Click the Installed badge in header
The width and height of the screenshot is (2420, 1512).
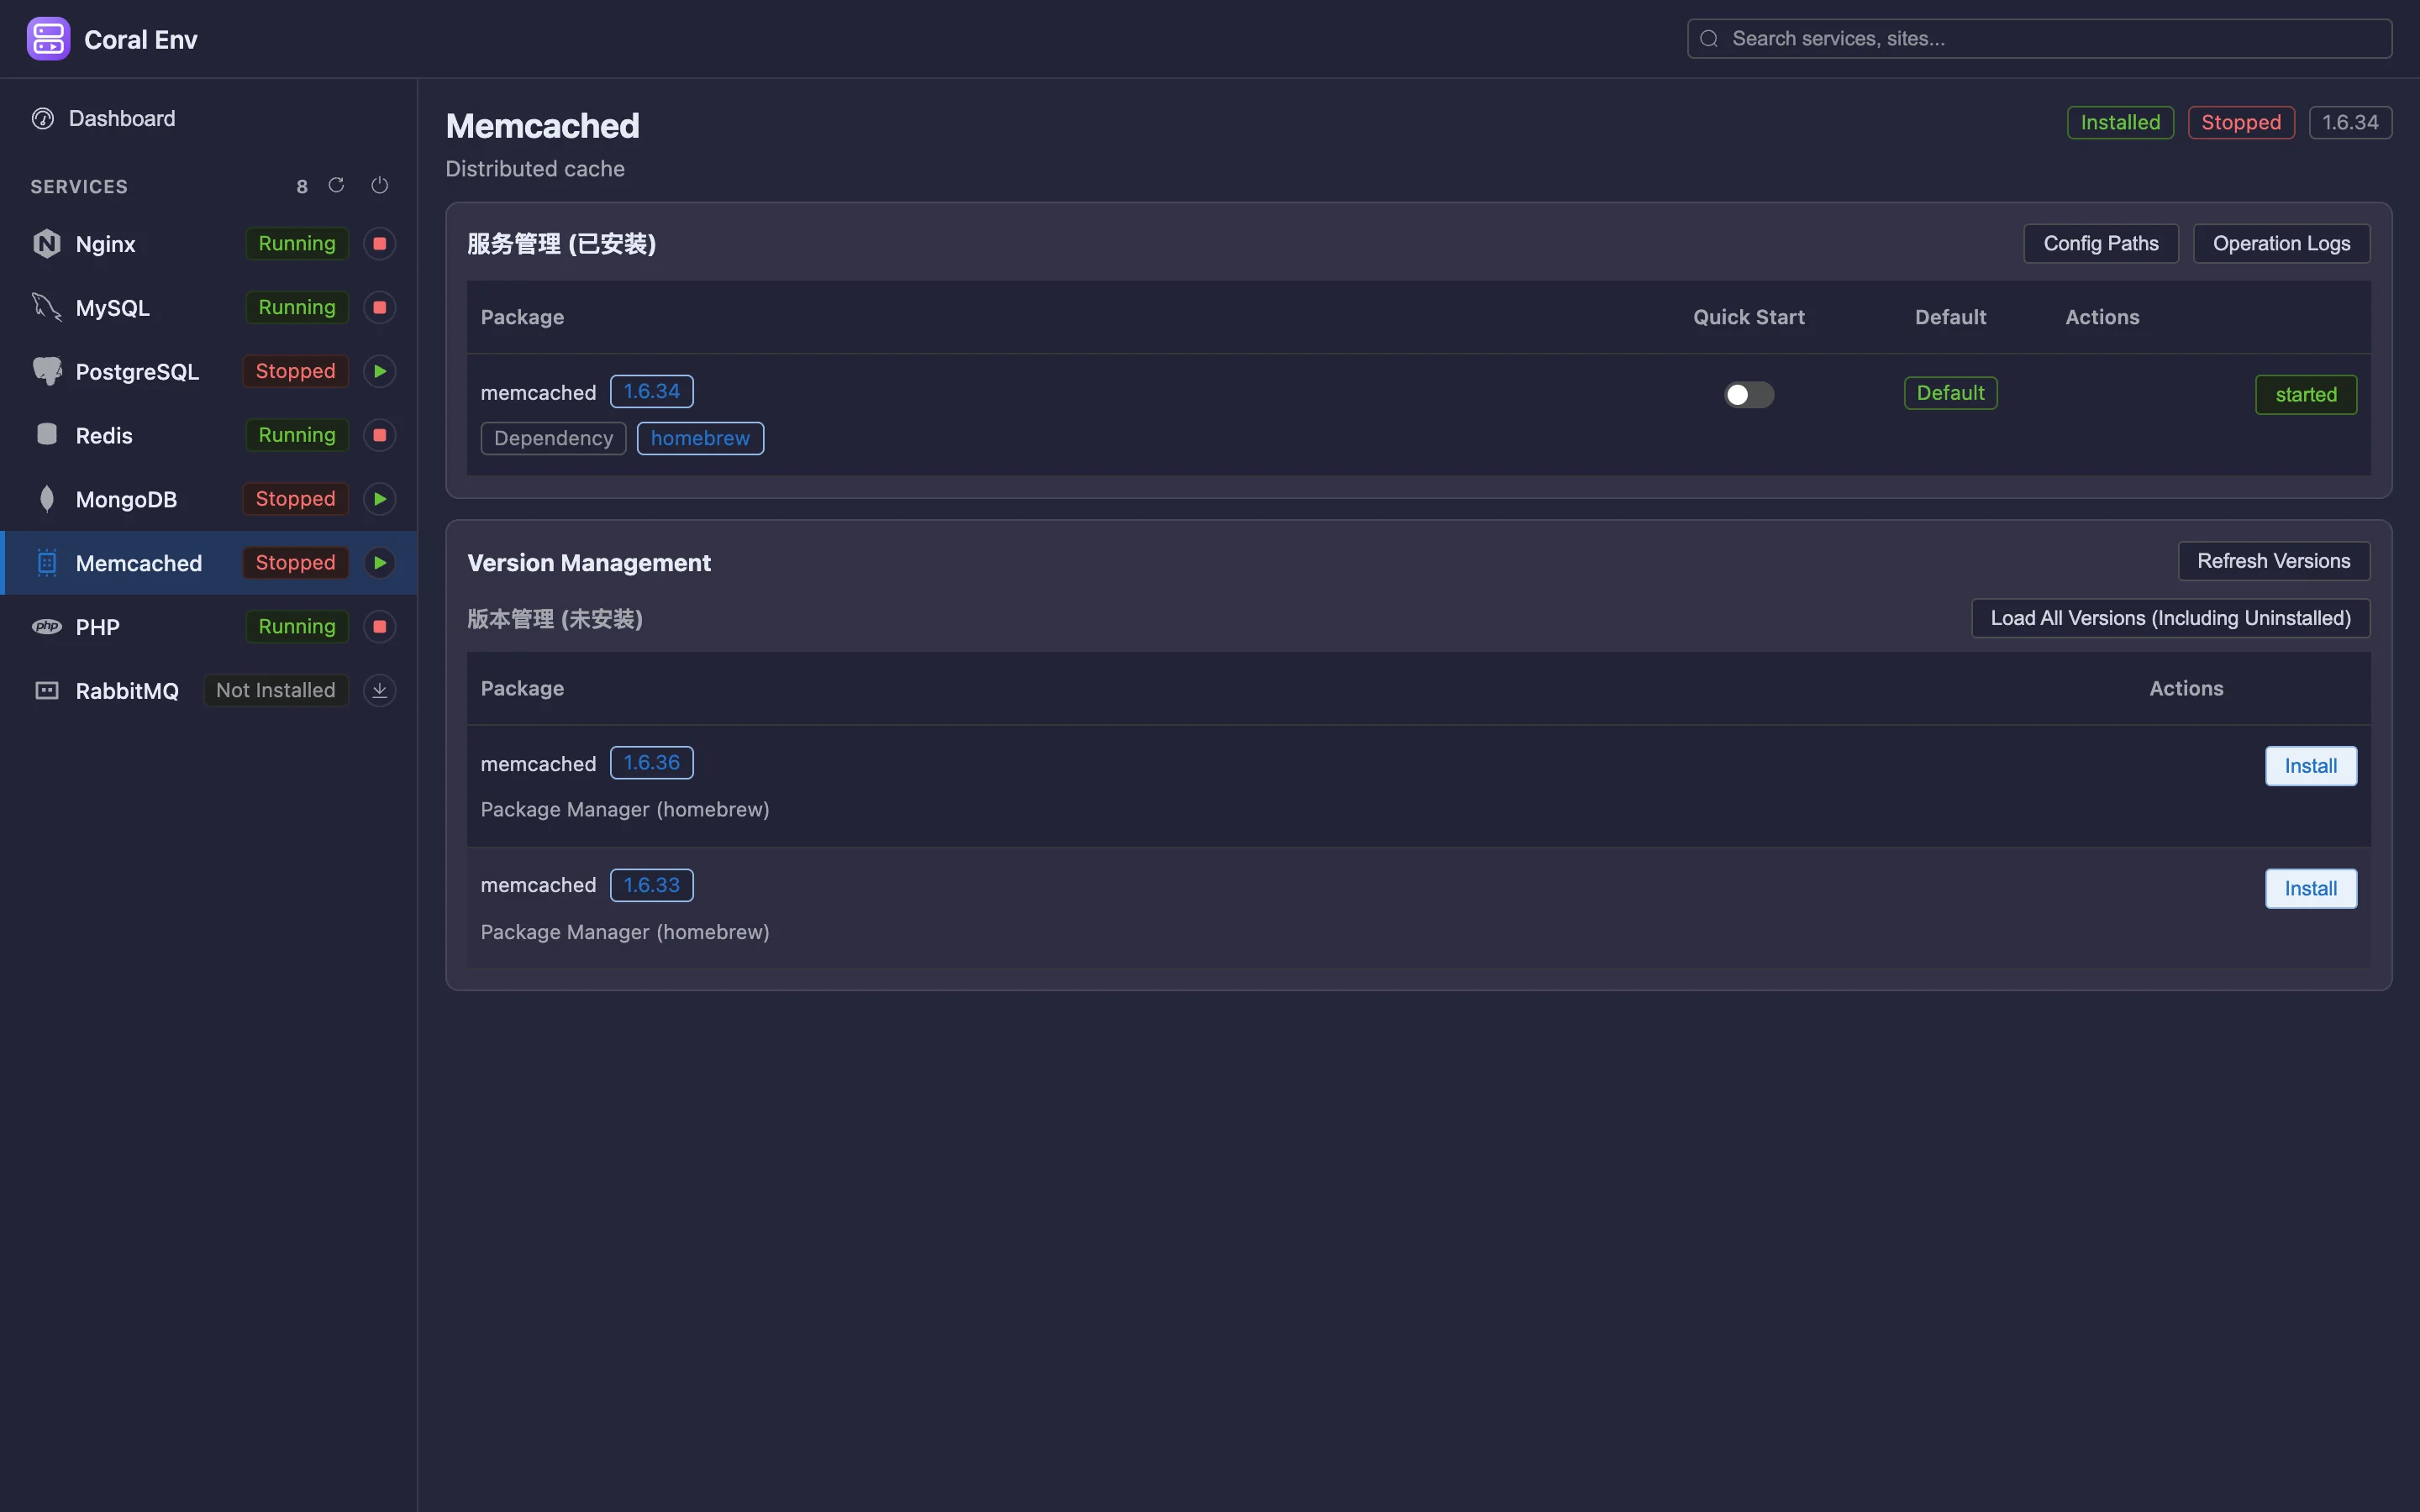(x=2120, y=123)
